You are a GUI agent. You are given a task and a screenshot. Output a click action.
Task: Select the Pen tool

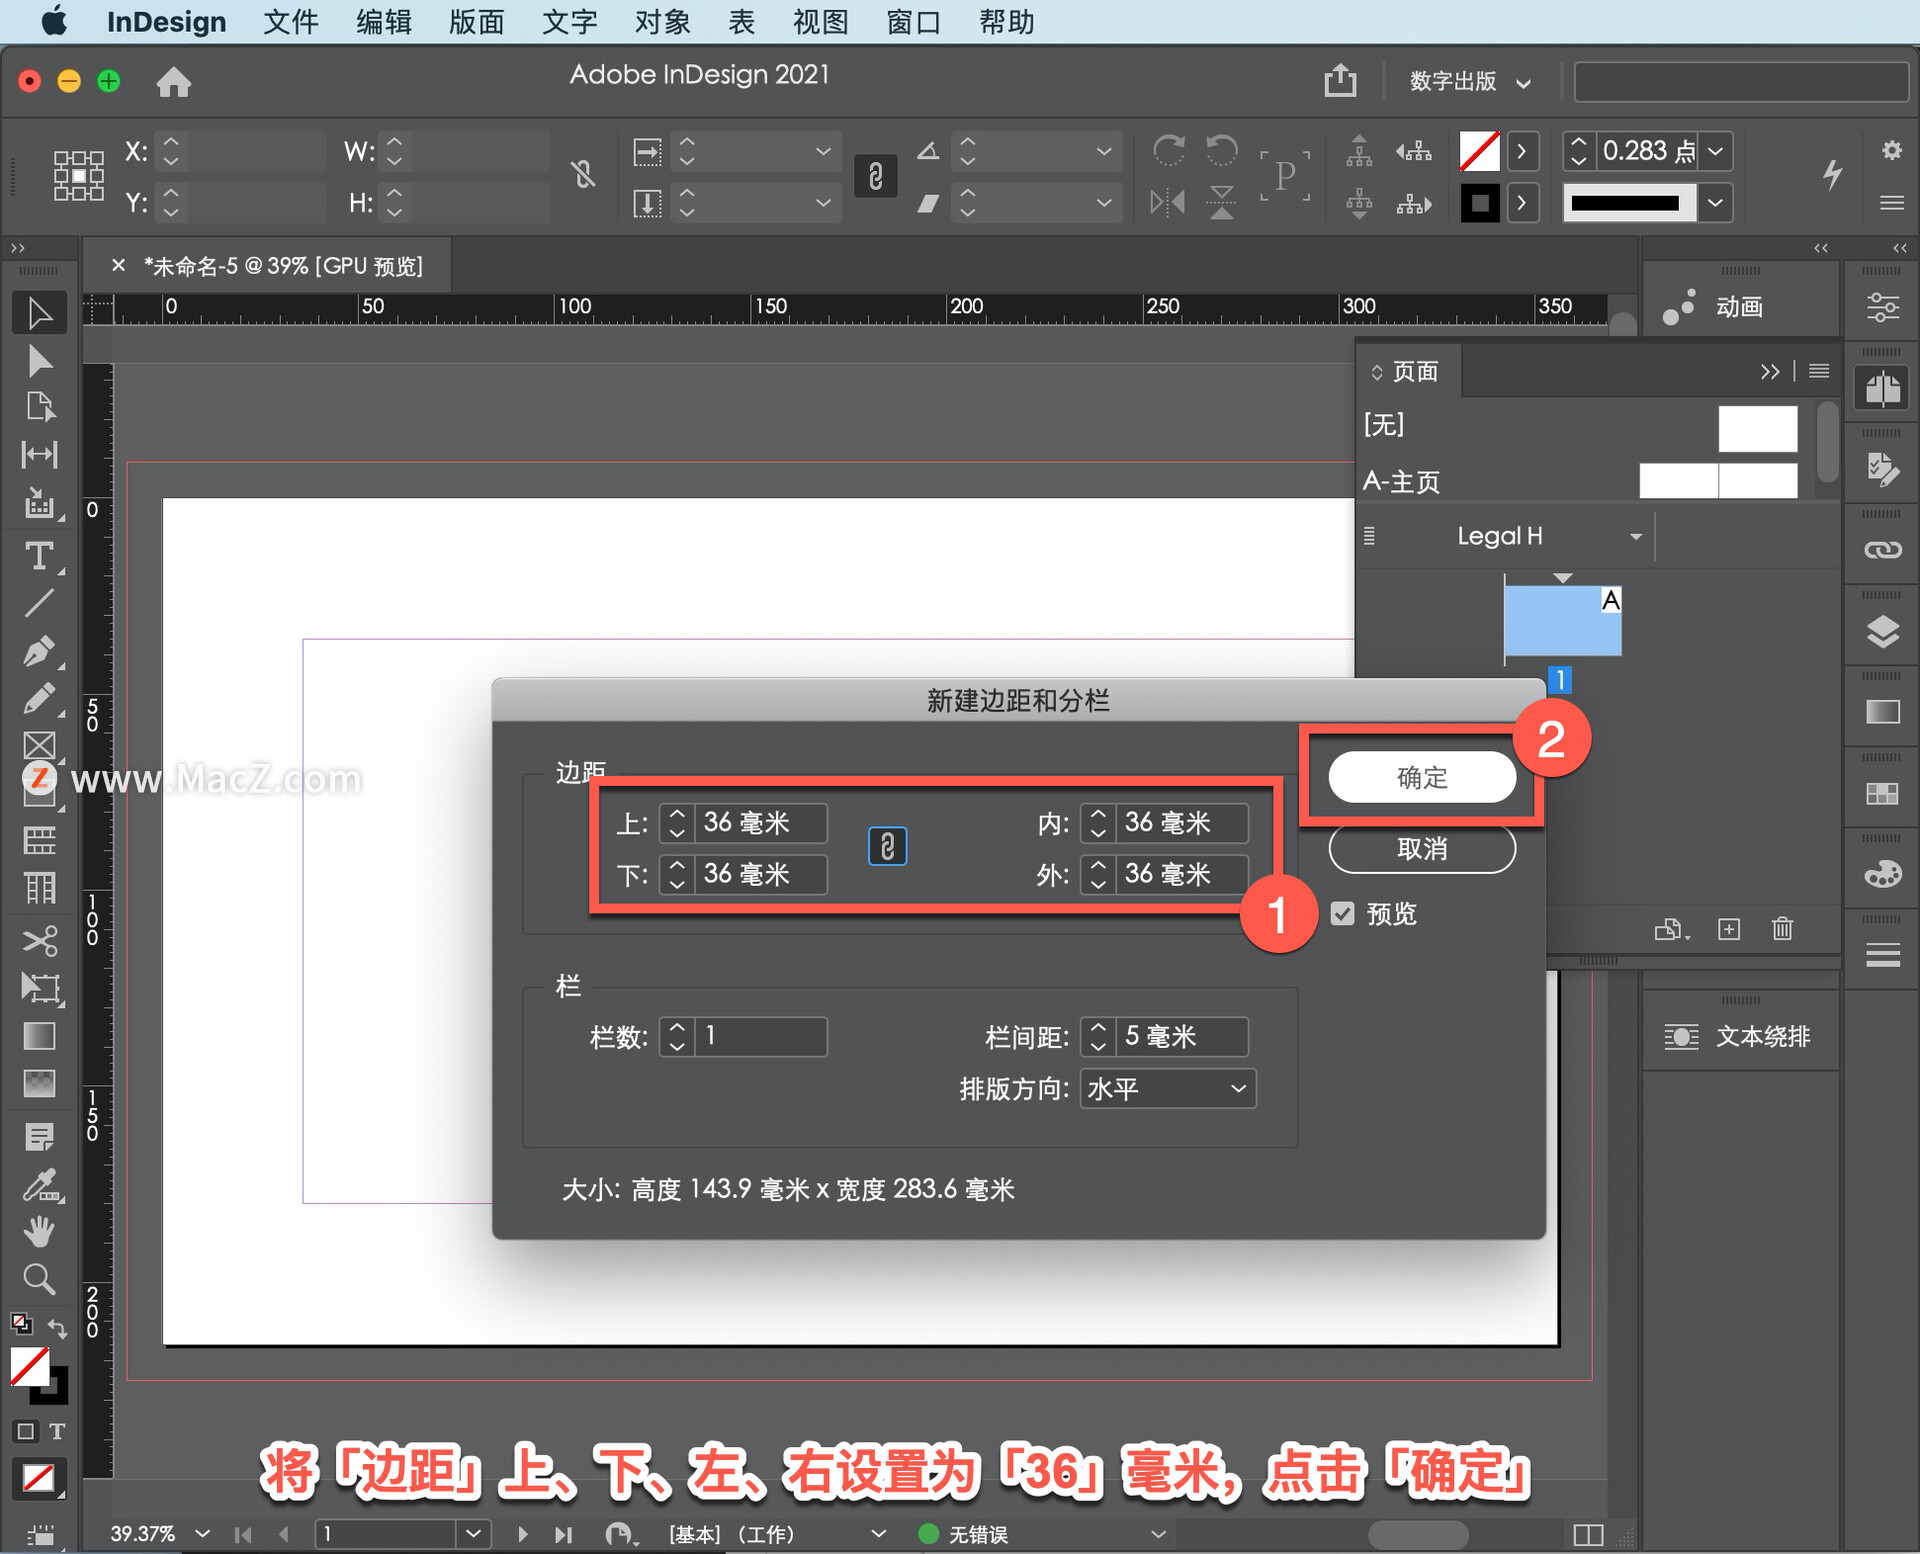(x=39, y=651)
